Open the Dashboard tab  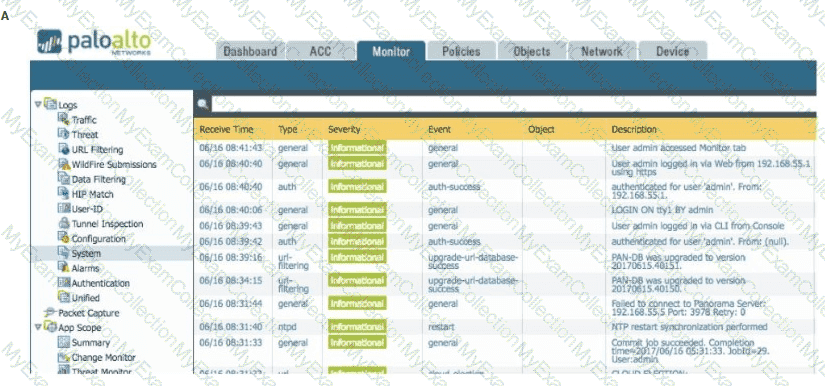point(250,52)
